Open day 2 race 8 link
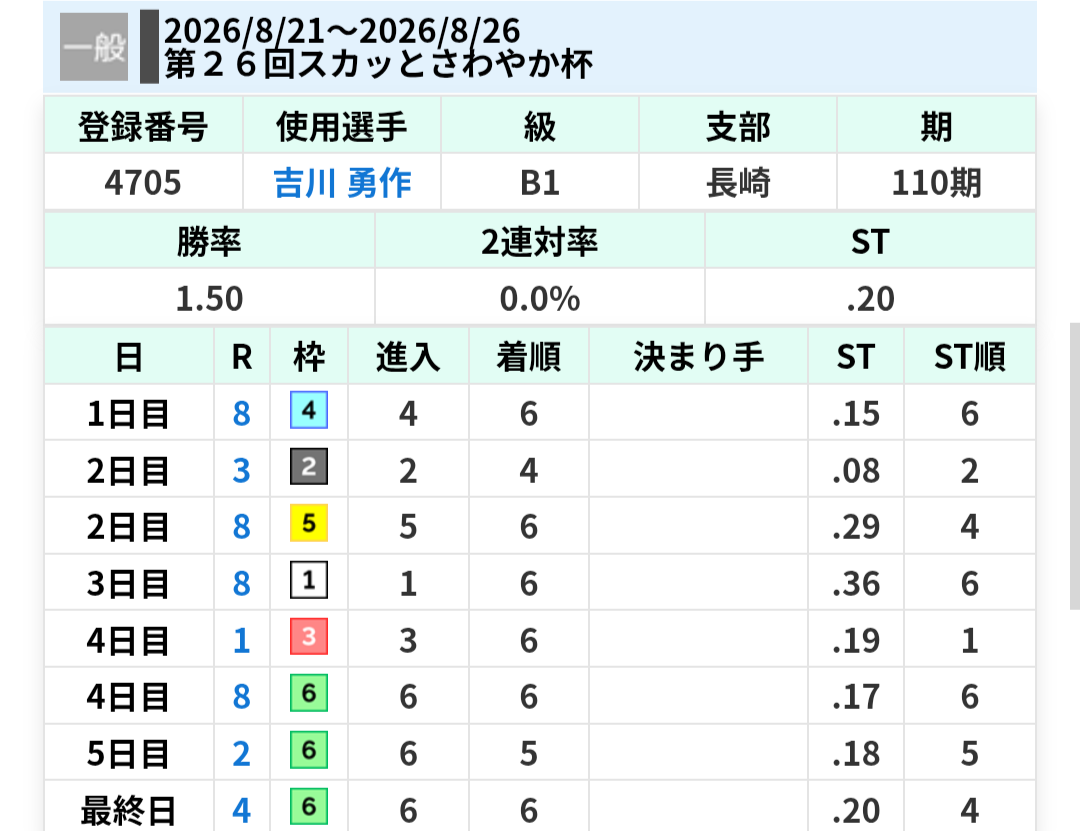The width and height of the screenshot is (1080, 831). (x=241, y=527)
